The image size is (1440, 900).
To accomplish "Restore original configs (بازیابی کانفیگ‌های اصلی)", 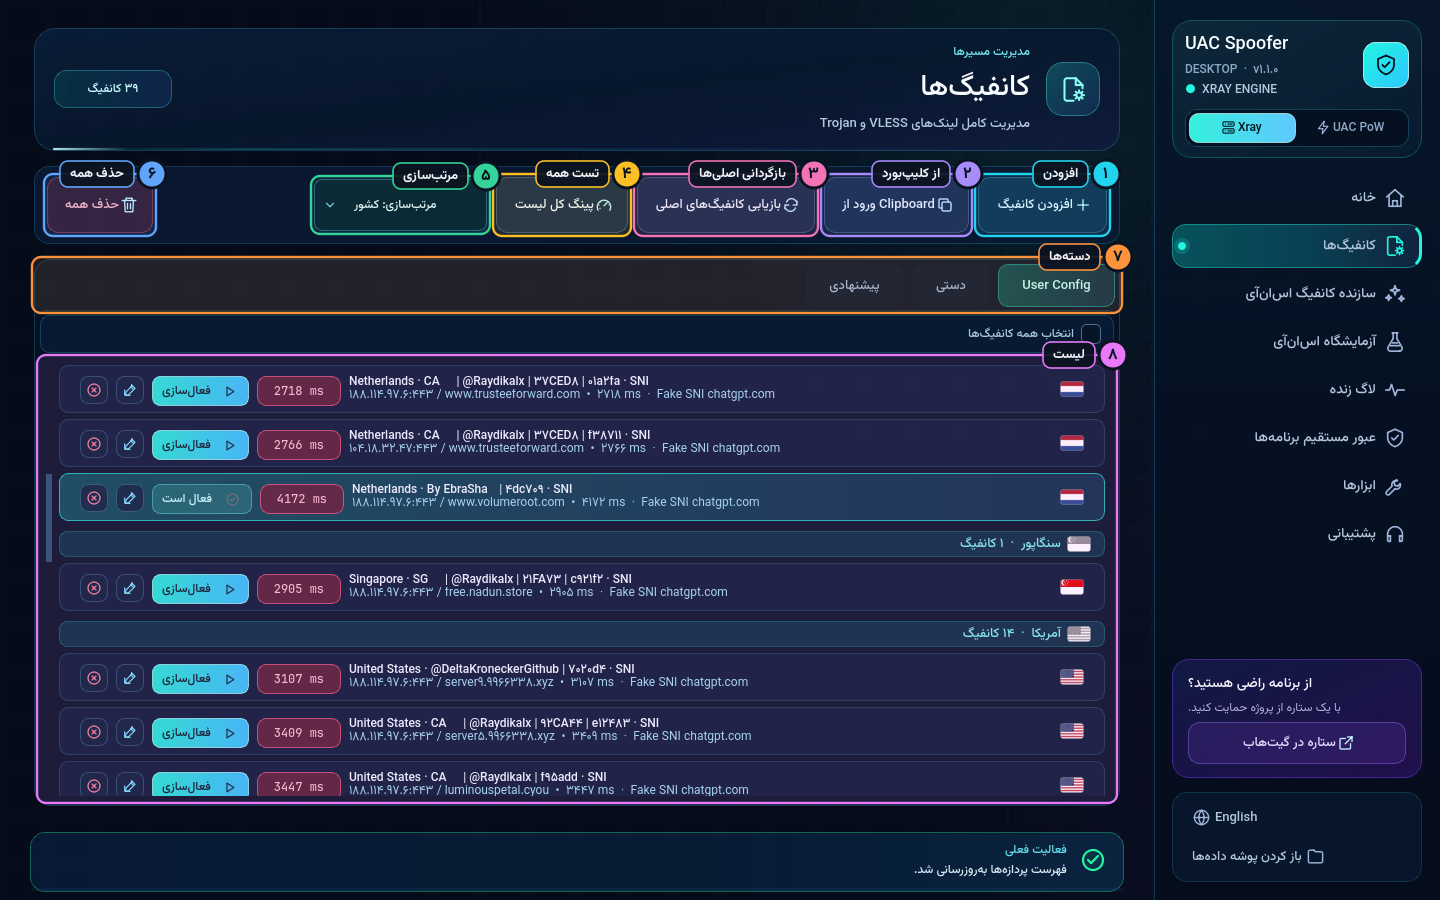I will 727,205.
